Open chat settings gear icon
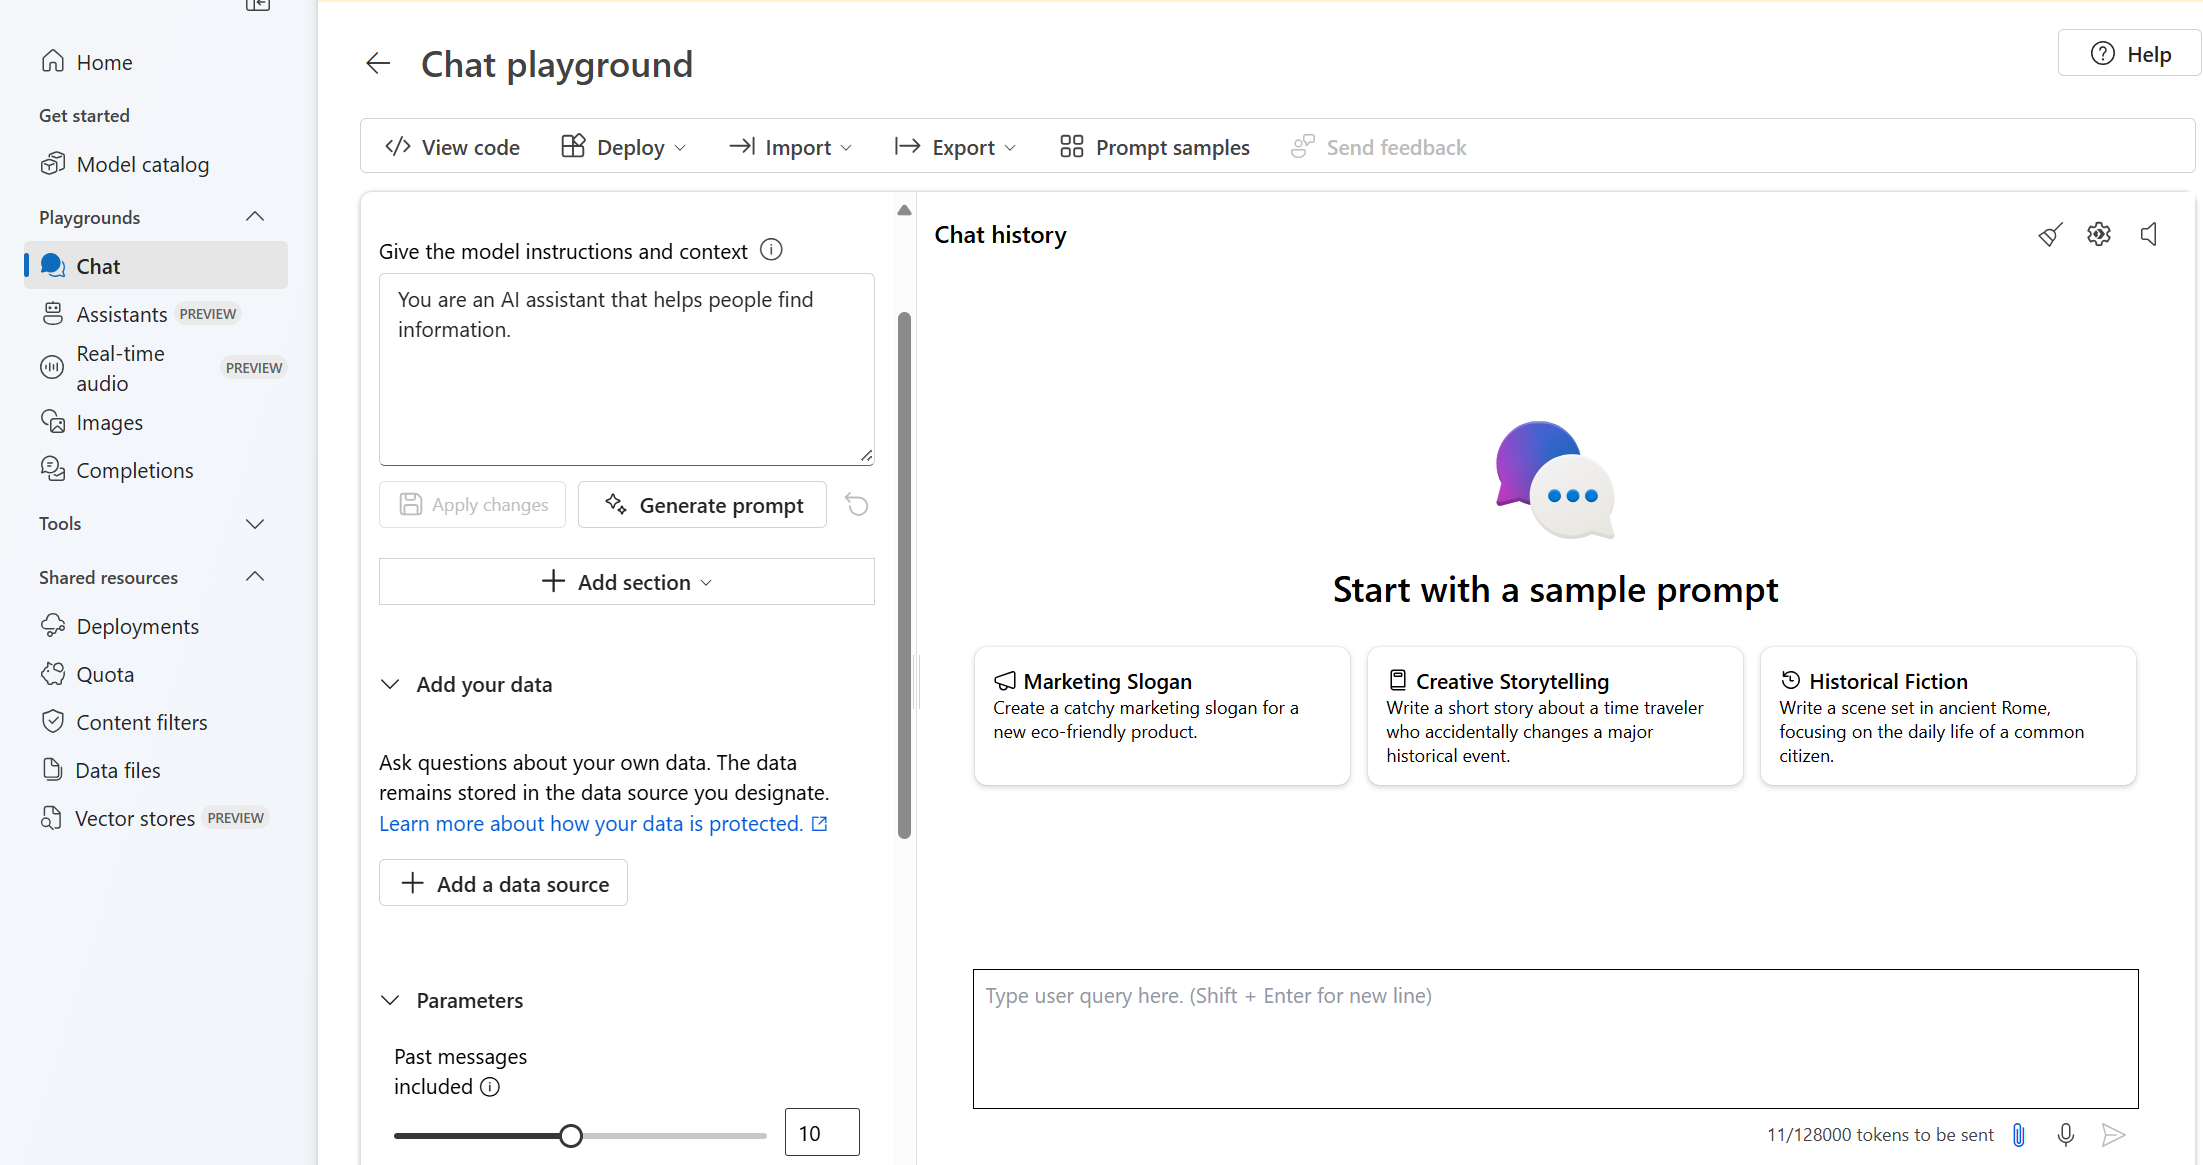 coord(2098,234)
